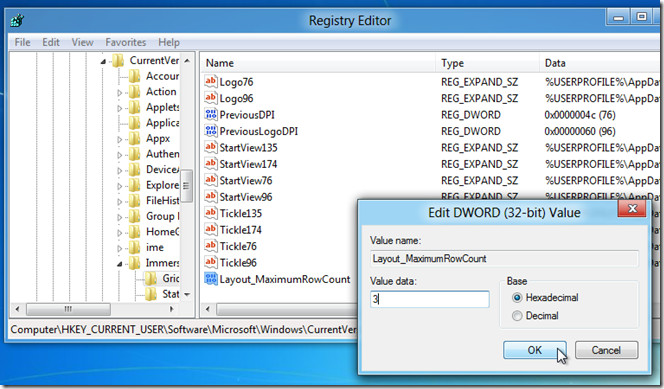Screen dimensions: 664x389
Task: Maximize the Registry Editor window
Action: coord(642,17)
